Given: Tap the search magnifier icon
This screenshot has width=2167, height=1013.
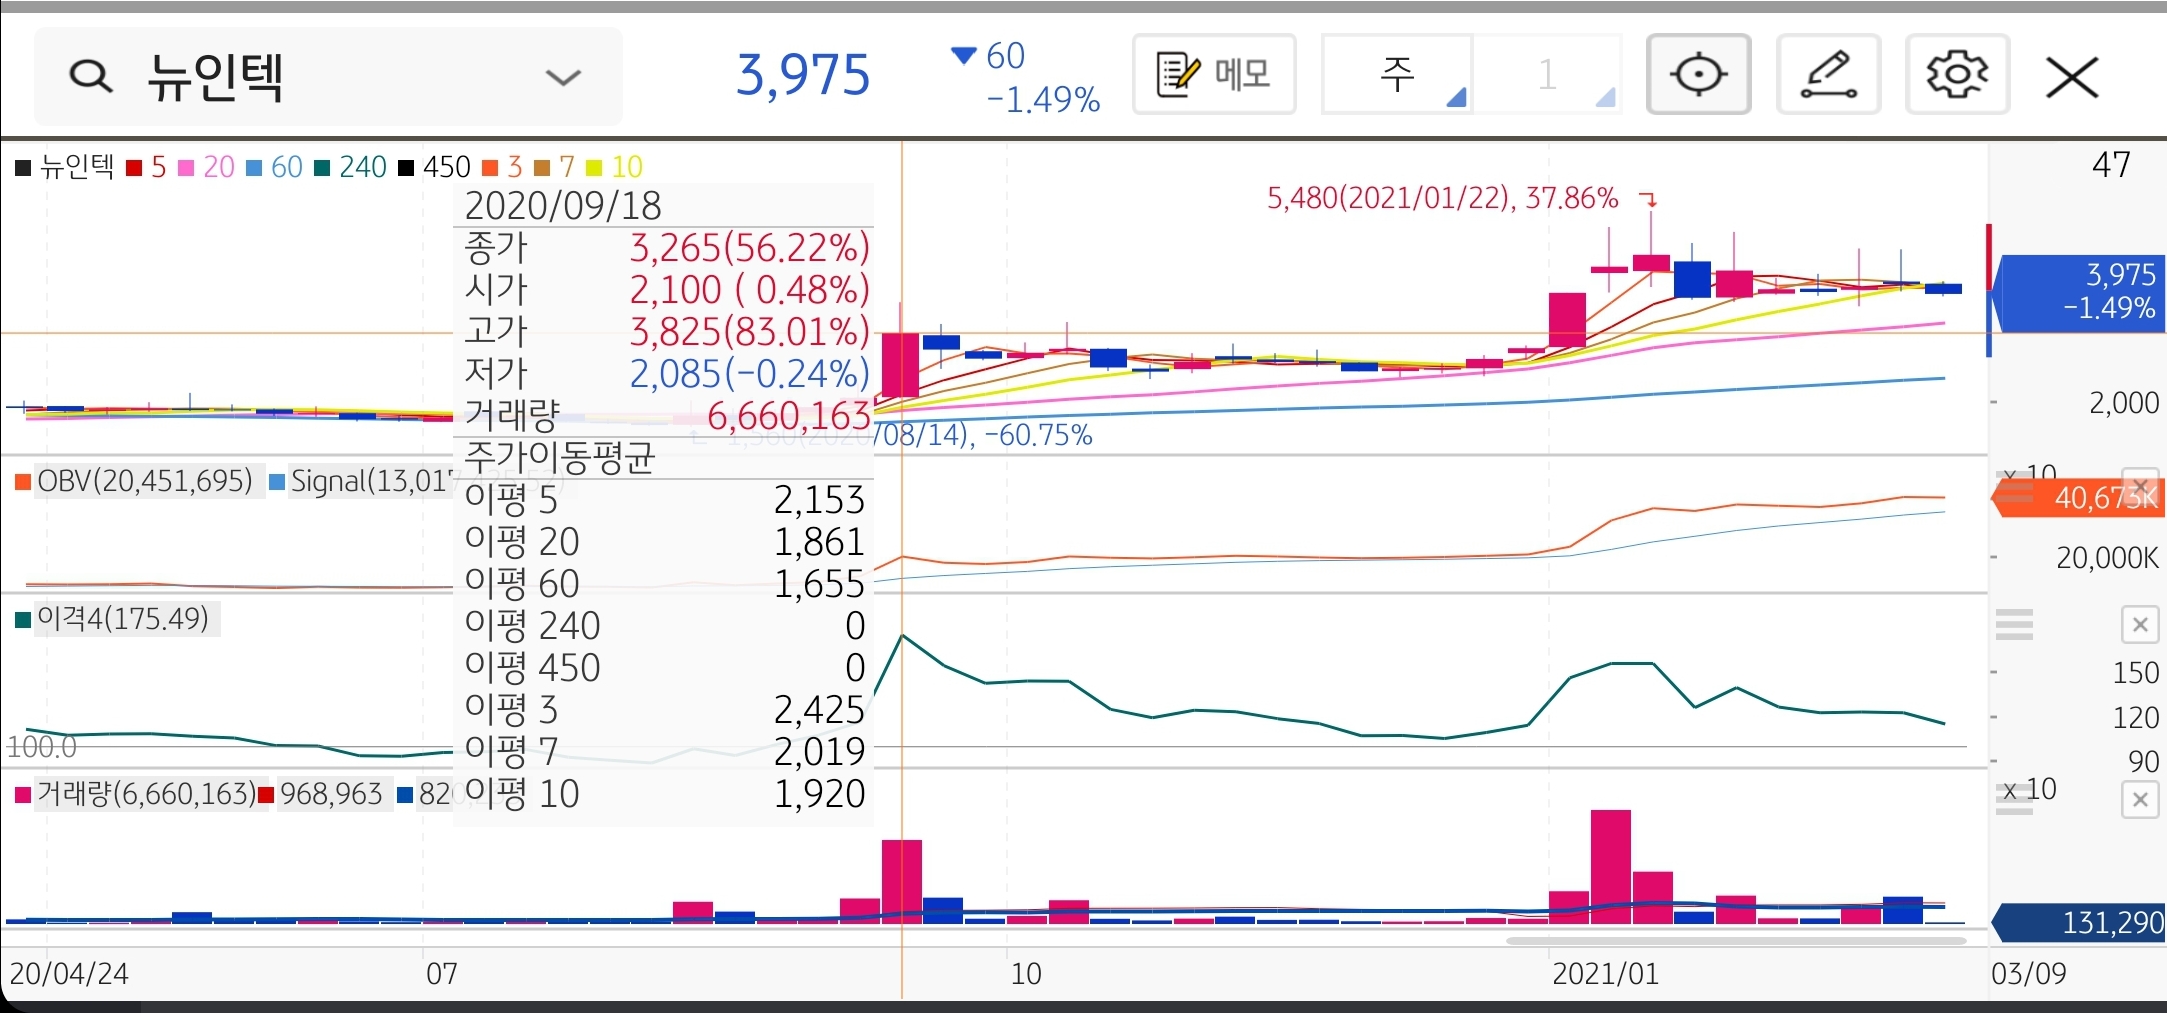Looking at the screenshot, I should tap(90, 76).
